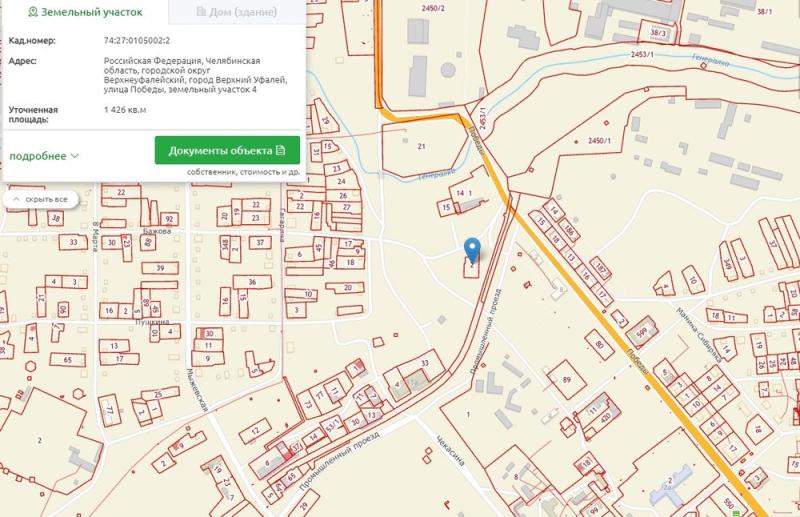Select parcel labeled 420
Image resolution: width=800 pixels, height=517 pixels.
tap(606, 420)
